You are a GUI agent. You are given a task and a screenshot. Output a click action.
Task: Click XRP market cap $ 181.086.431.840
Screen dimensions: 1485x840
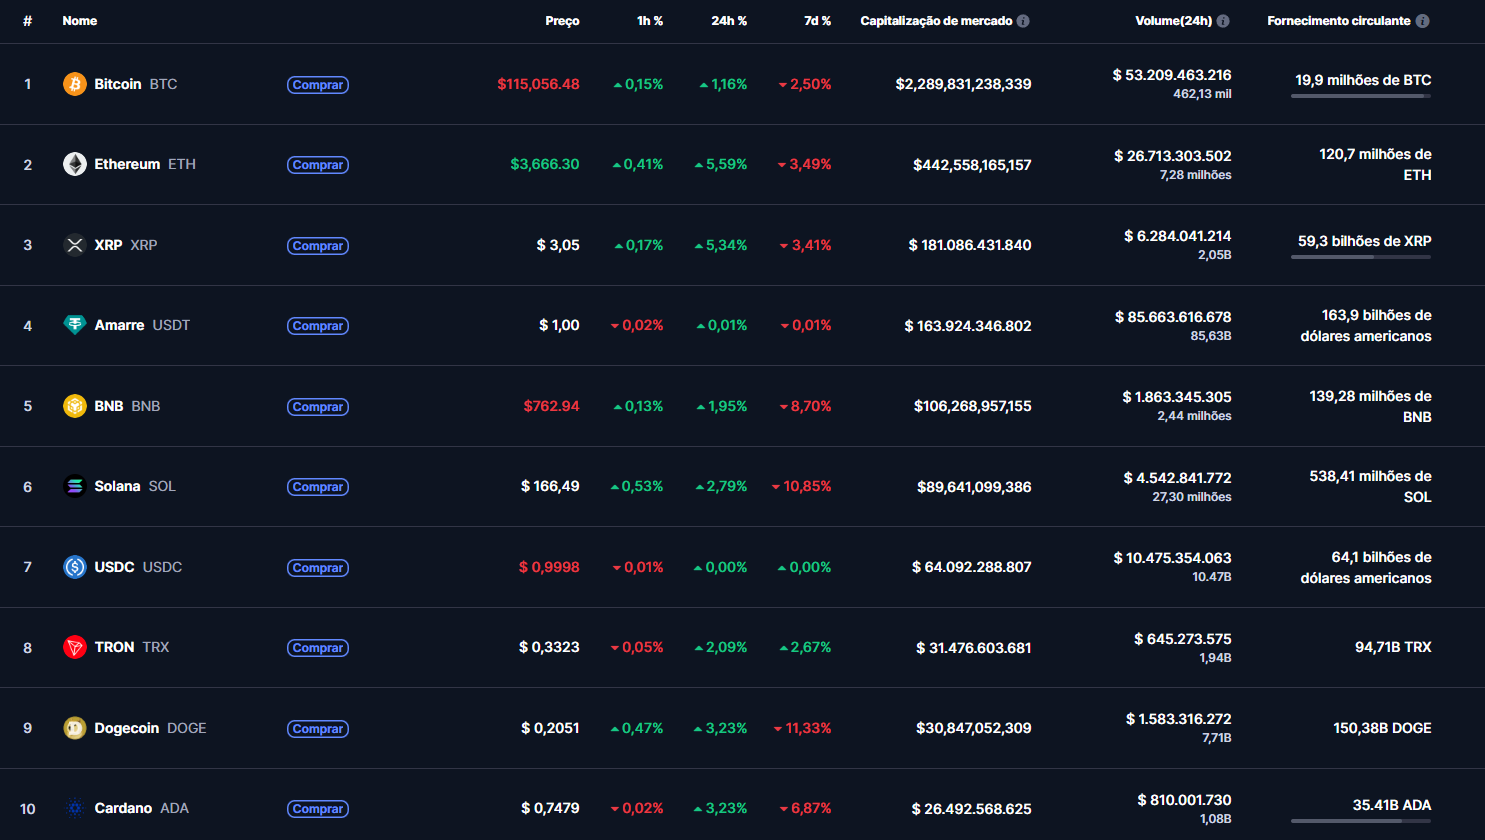click(970, 245)
